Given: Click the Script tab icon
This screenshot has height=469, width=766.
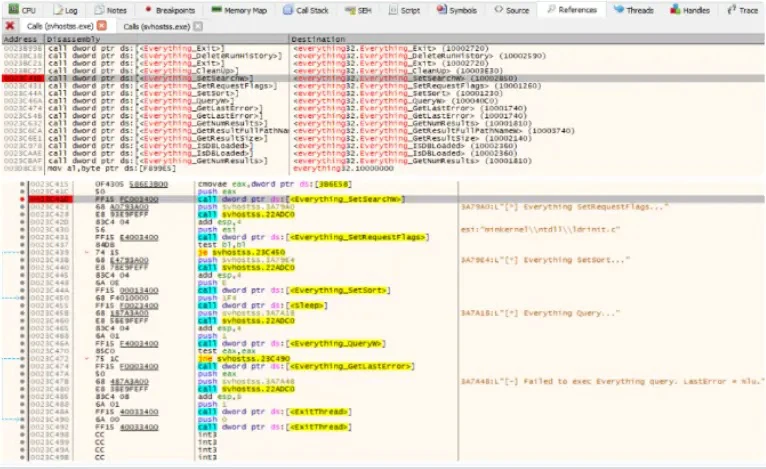Looking at the screenshot, I should click(x=392, y=9).
